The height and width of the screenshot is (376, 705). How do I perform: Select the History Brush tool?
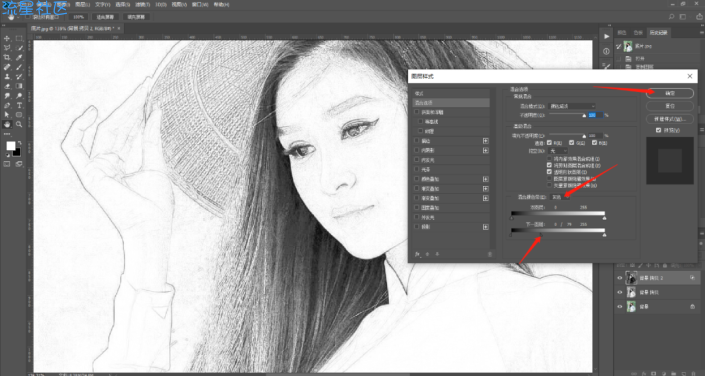coord(19,76)
